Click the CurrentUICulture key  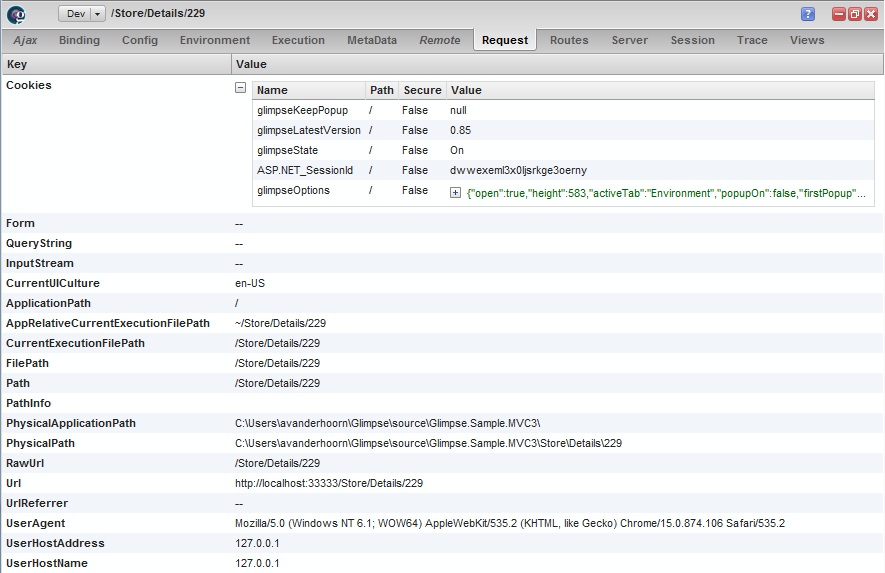(x=53, y=283)
